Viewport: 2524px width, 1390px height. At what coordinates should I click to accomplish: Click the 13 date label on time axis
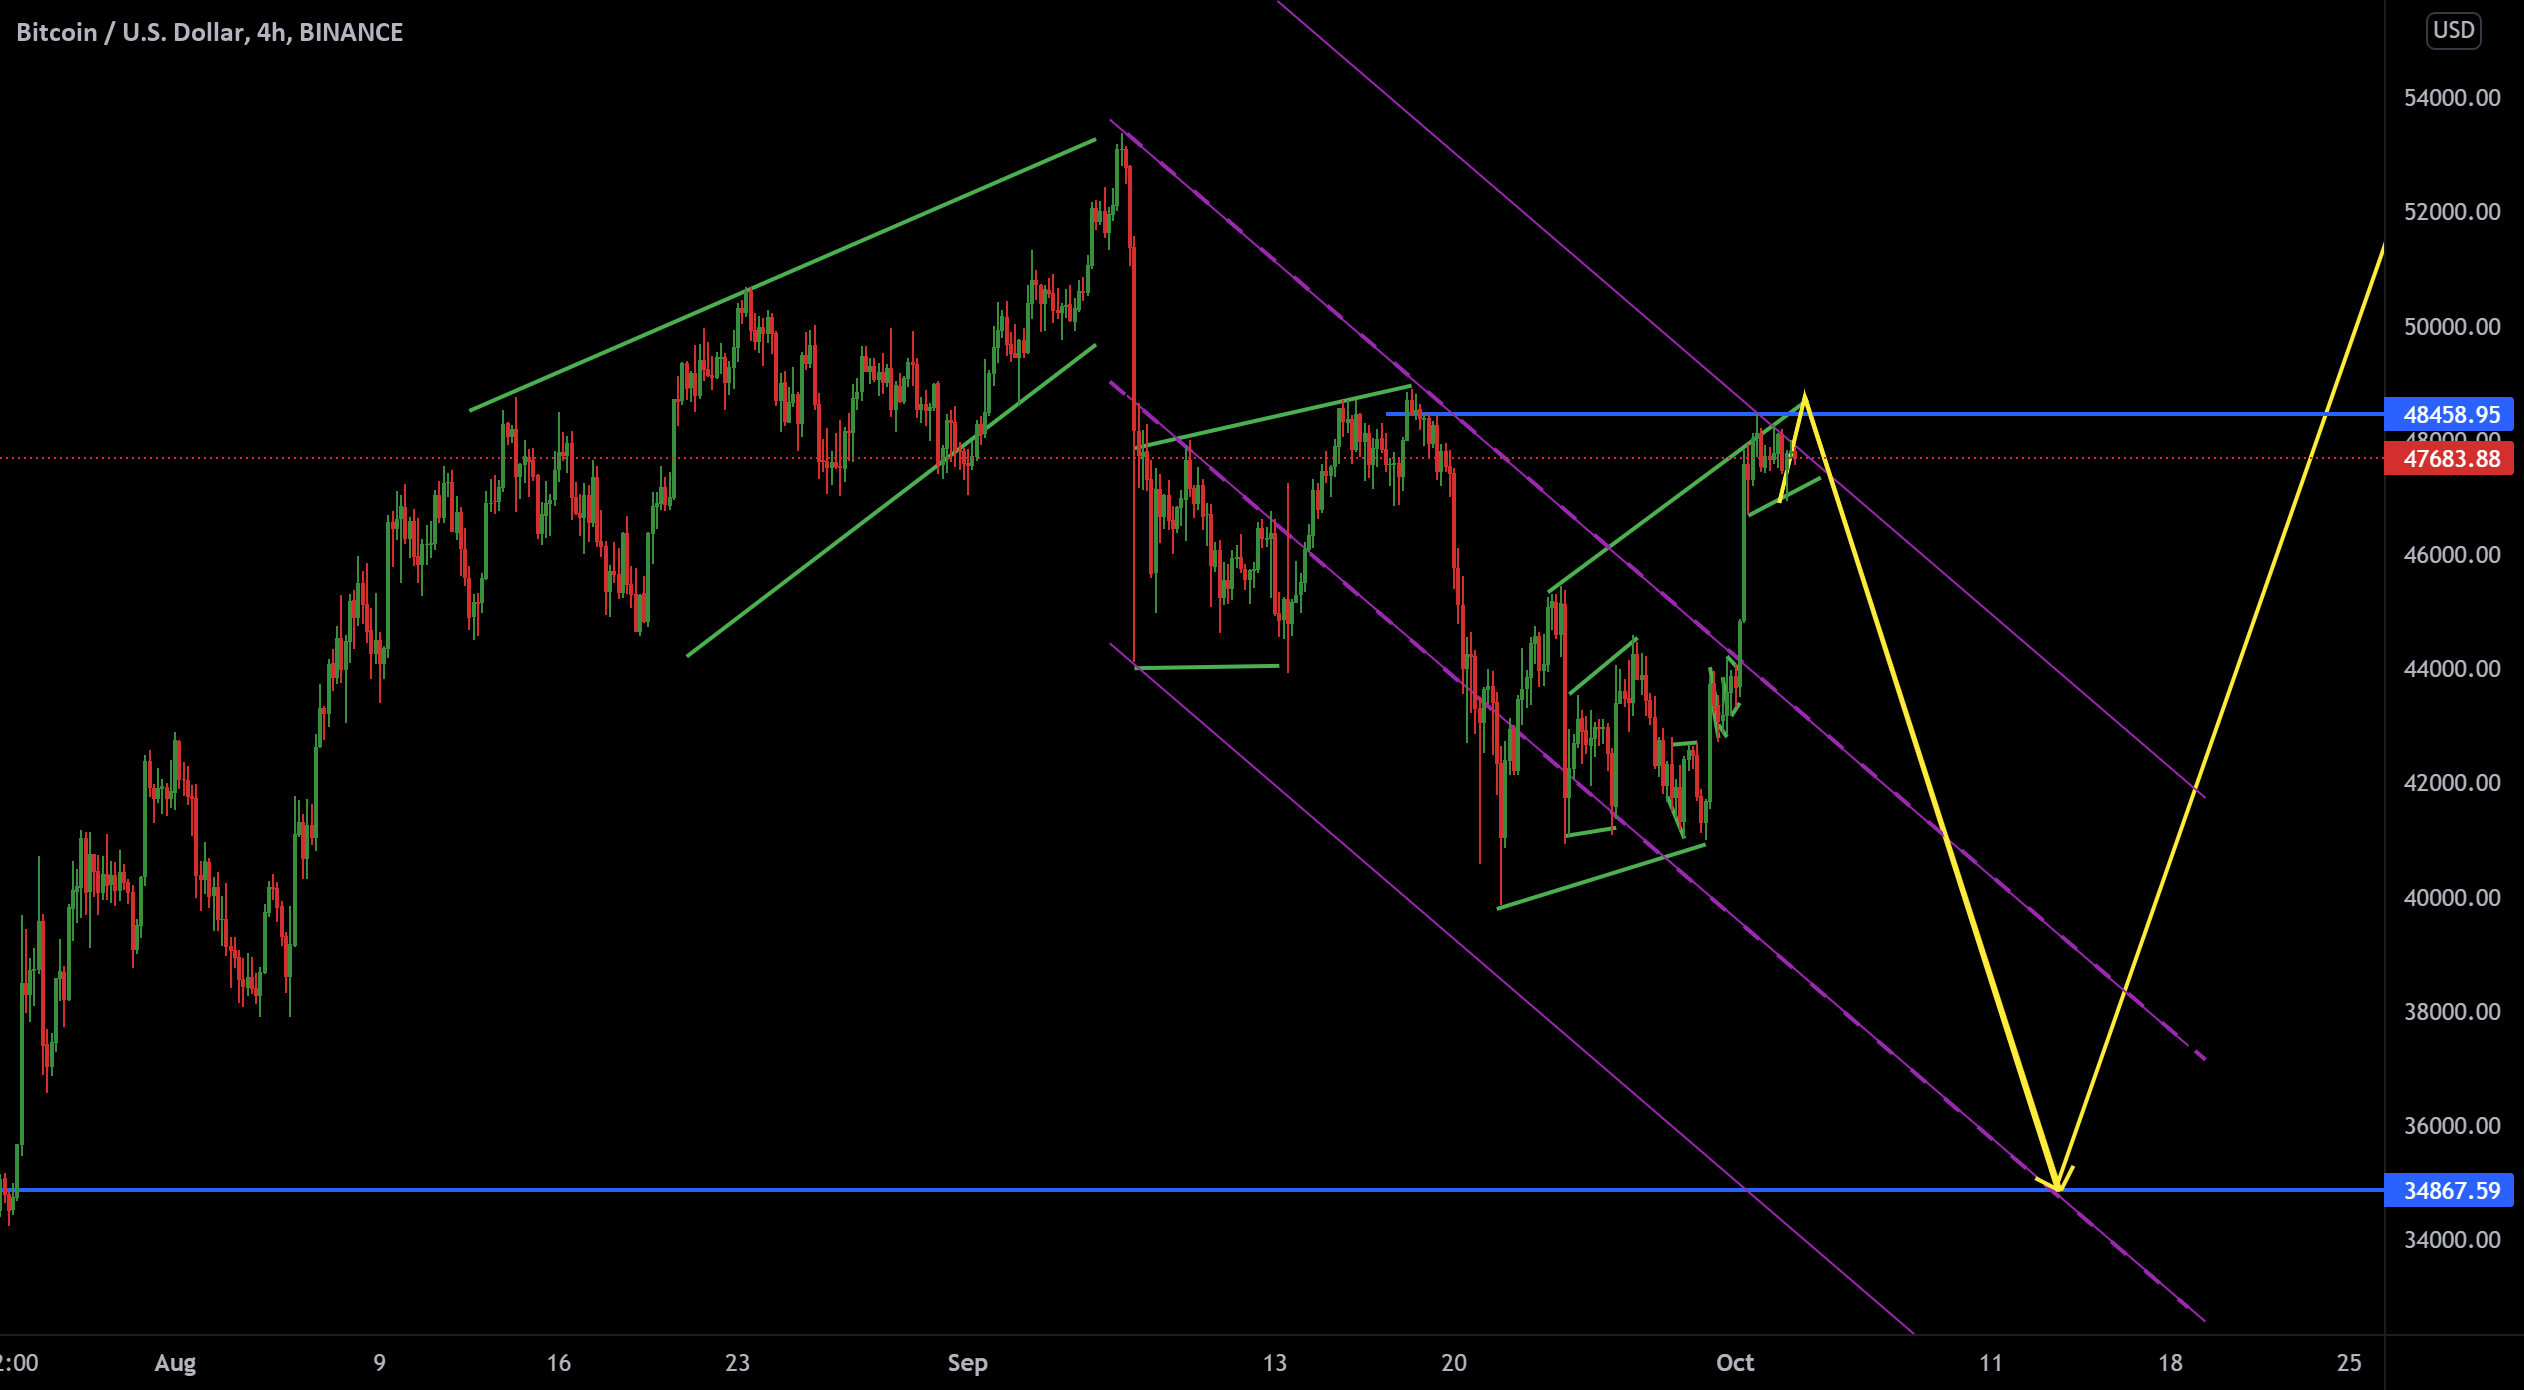tap(1275, 1363)
